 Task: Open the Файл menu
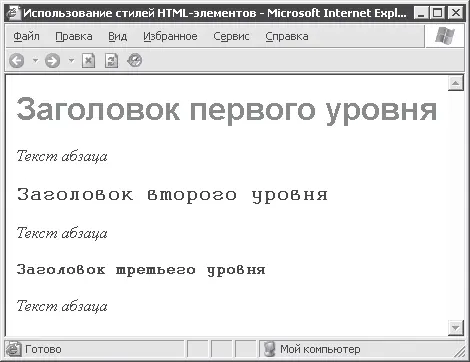[26, 36]
